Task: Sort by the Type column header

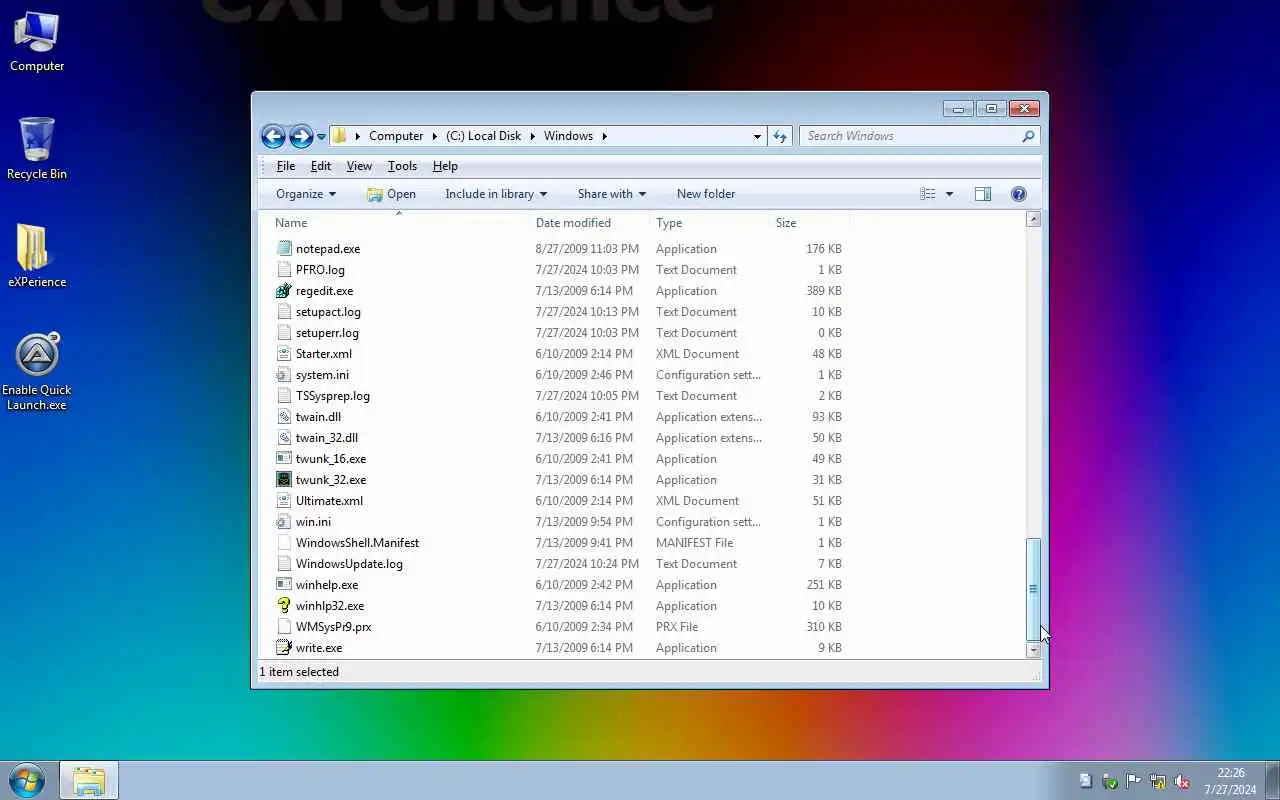Action: tap(710, 223)
